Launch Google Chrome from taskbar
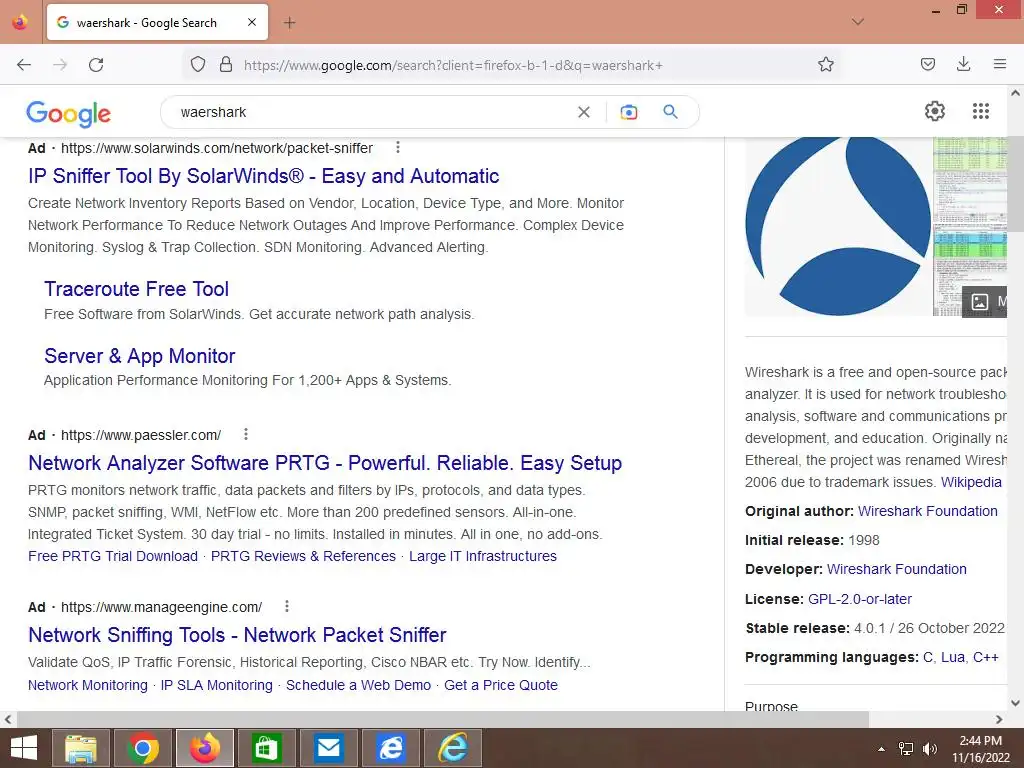Screen dimensions: 1024x768 [143, 748]
